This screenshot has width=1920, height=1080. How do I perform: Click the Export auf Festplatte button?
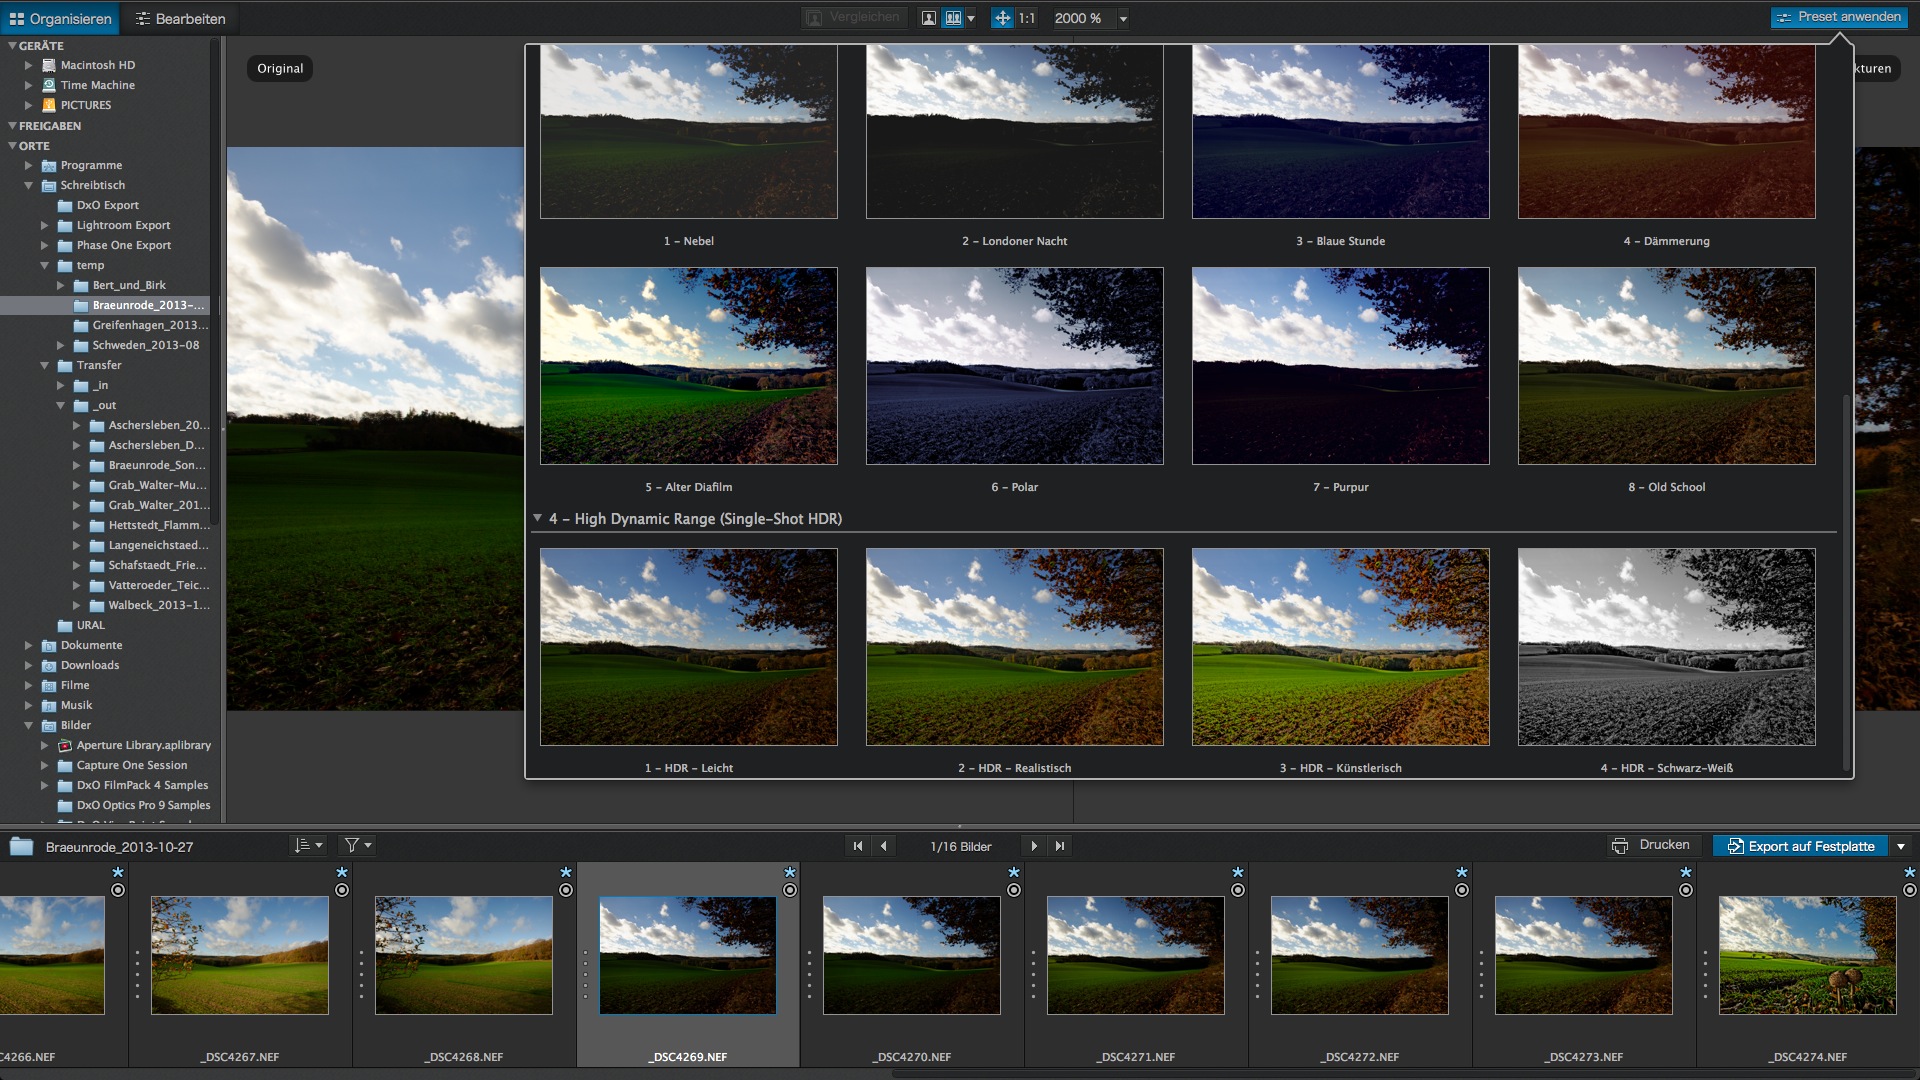(1801, 846)
